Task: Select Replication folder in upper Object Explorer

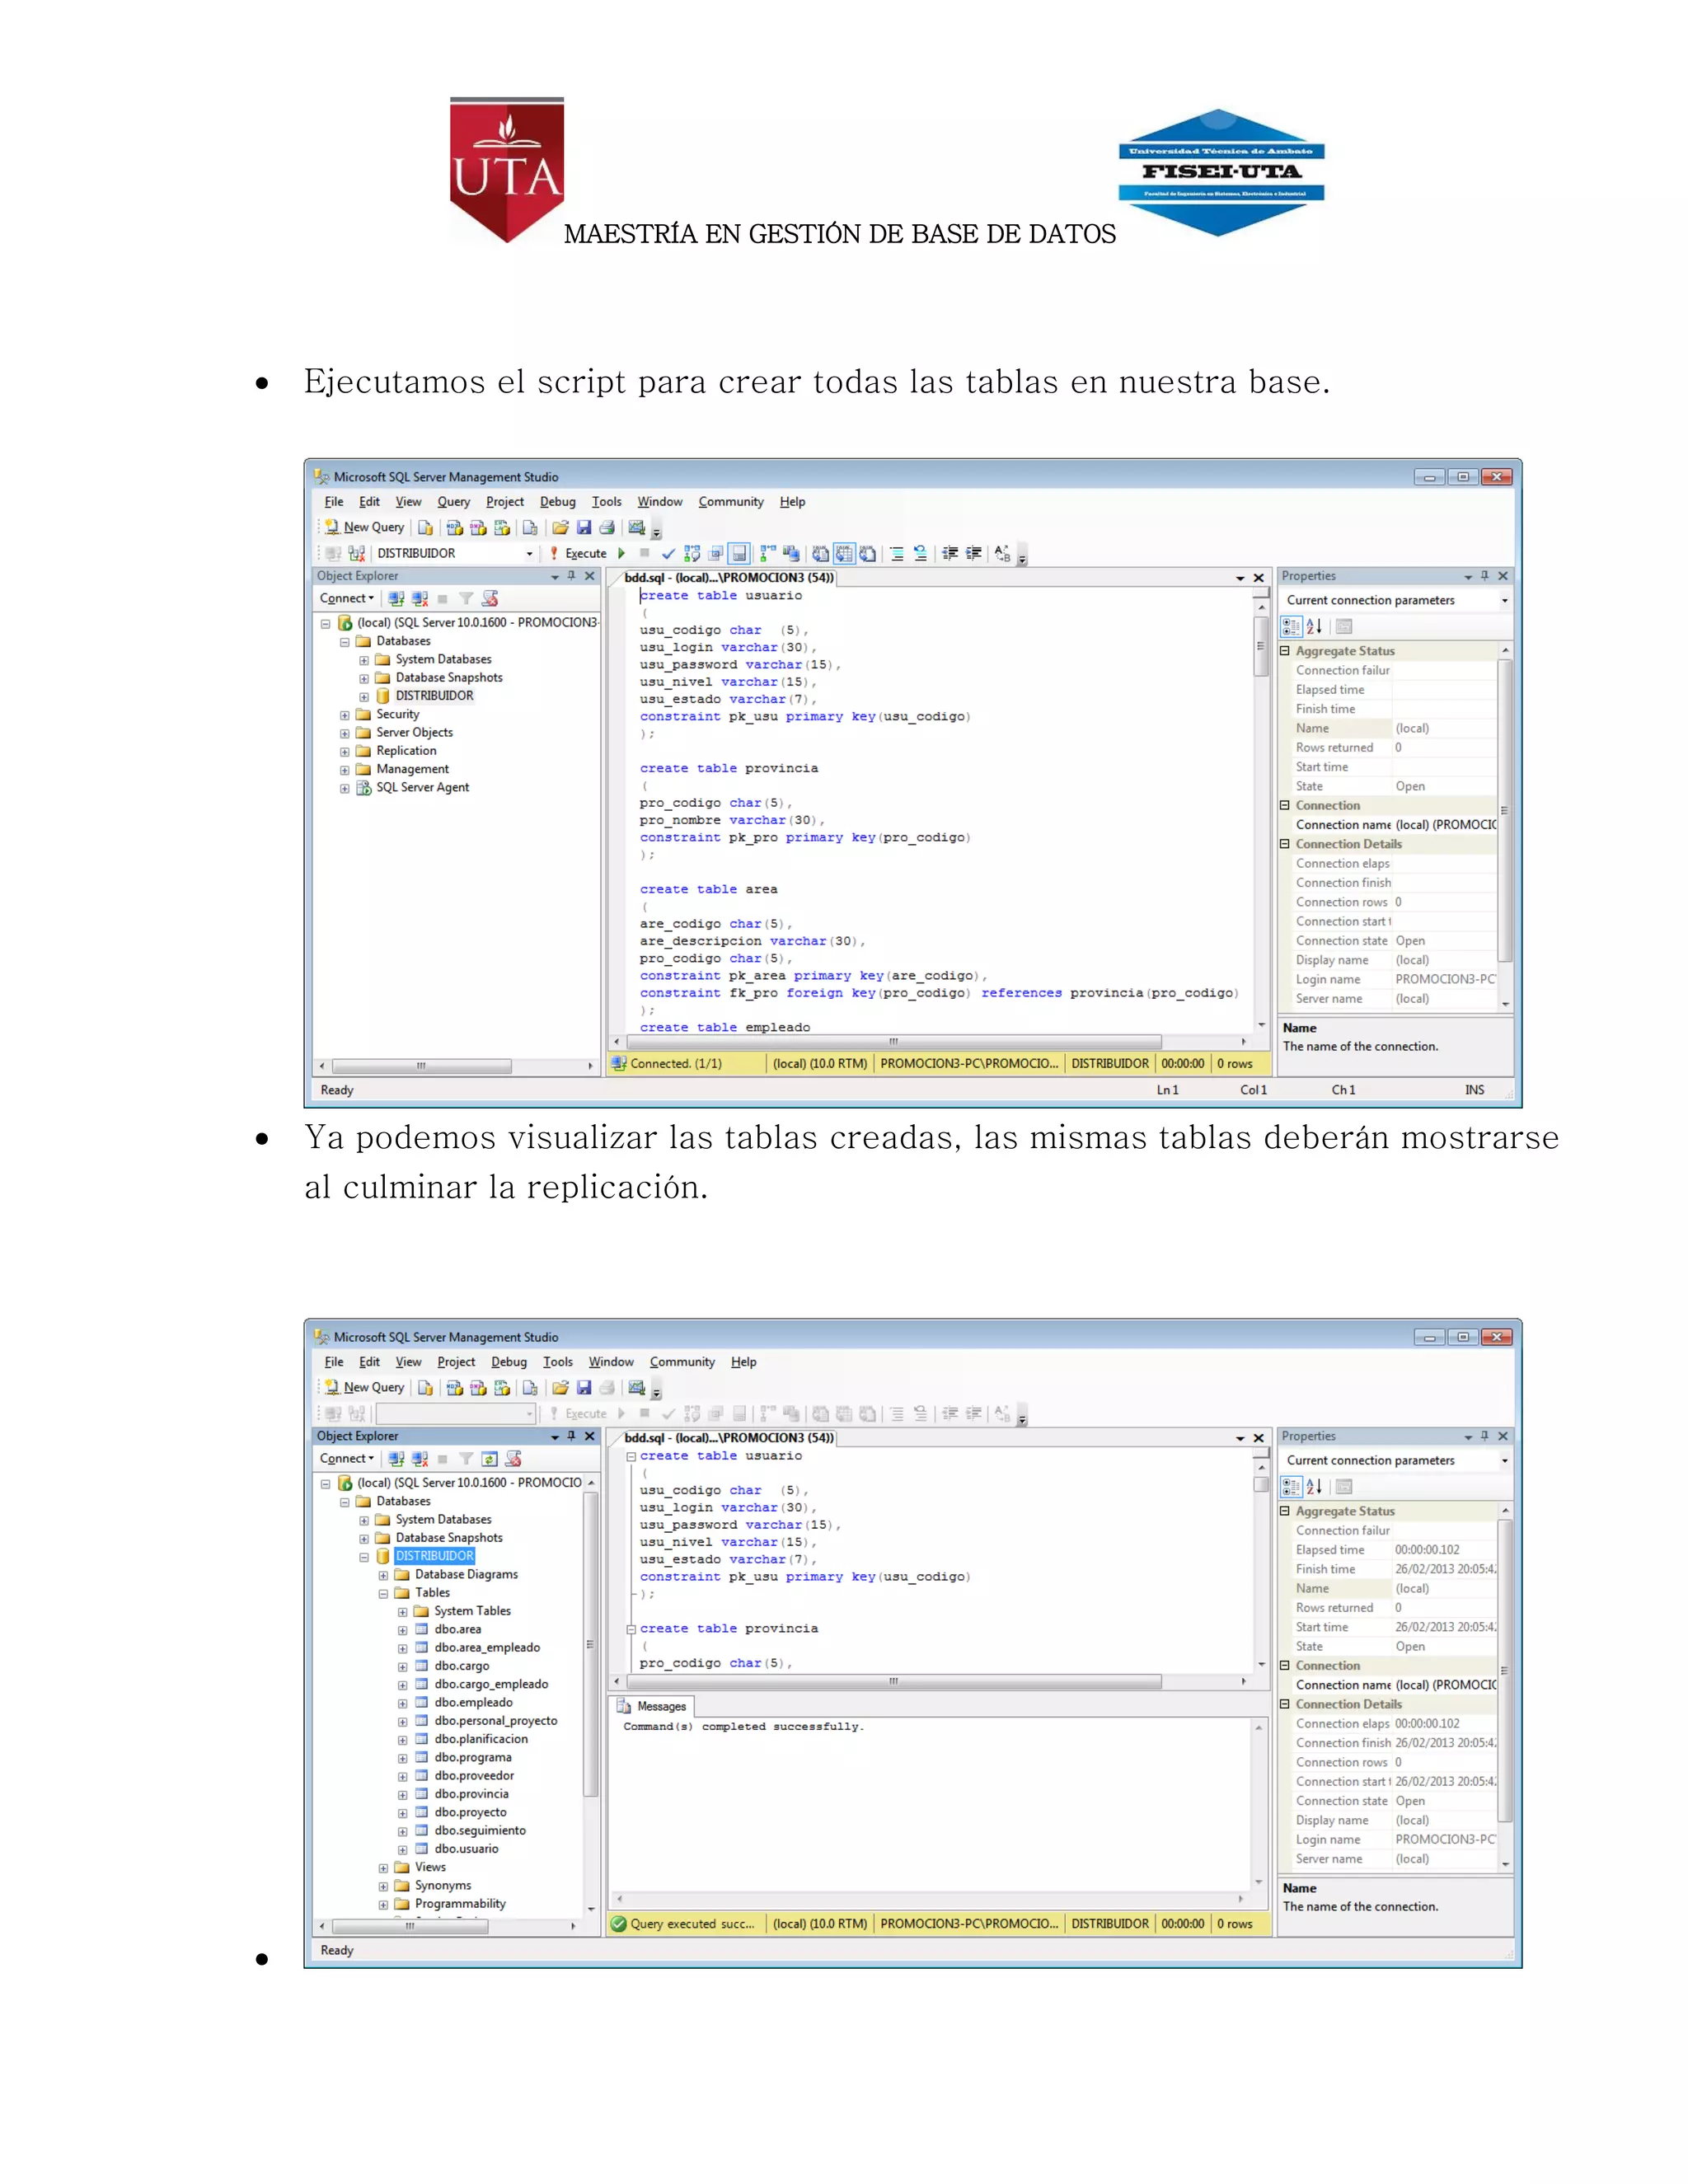Action: [406, 751]
